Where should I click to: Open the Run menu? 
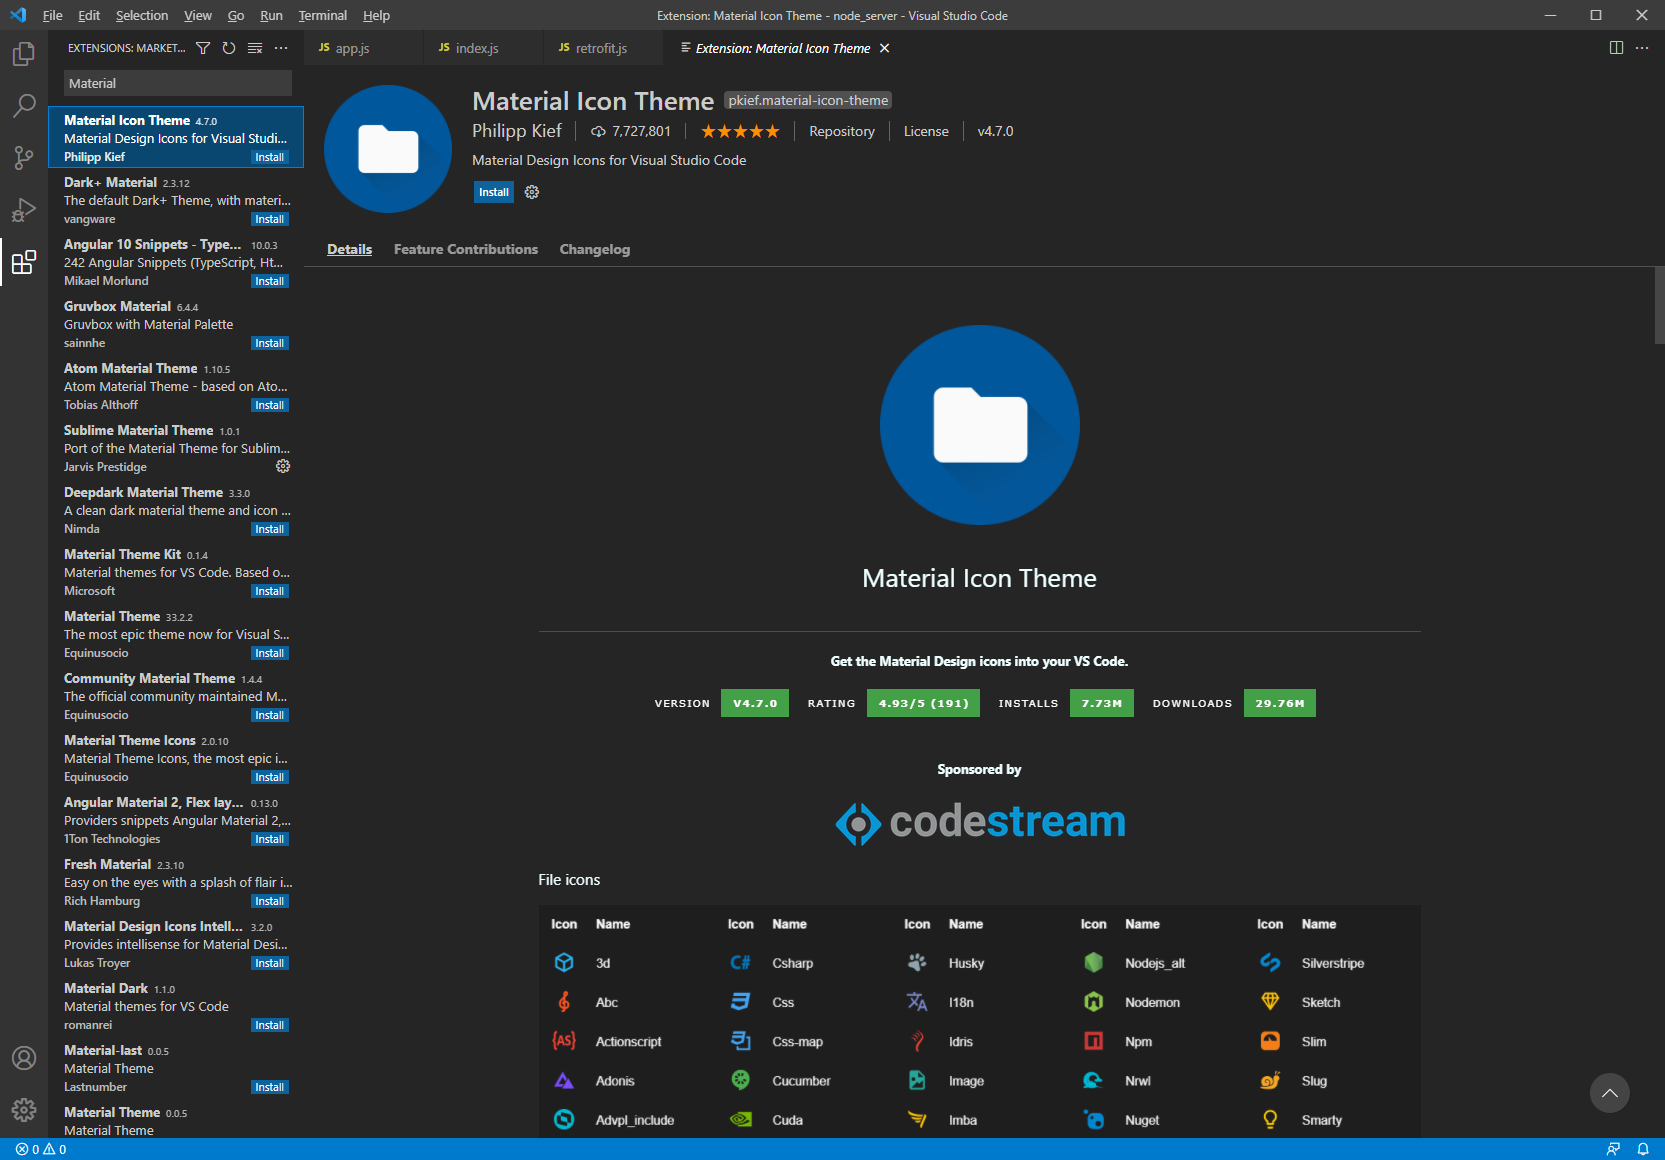click(271, 15)
